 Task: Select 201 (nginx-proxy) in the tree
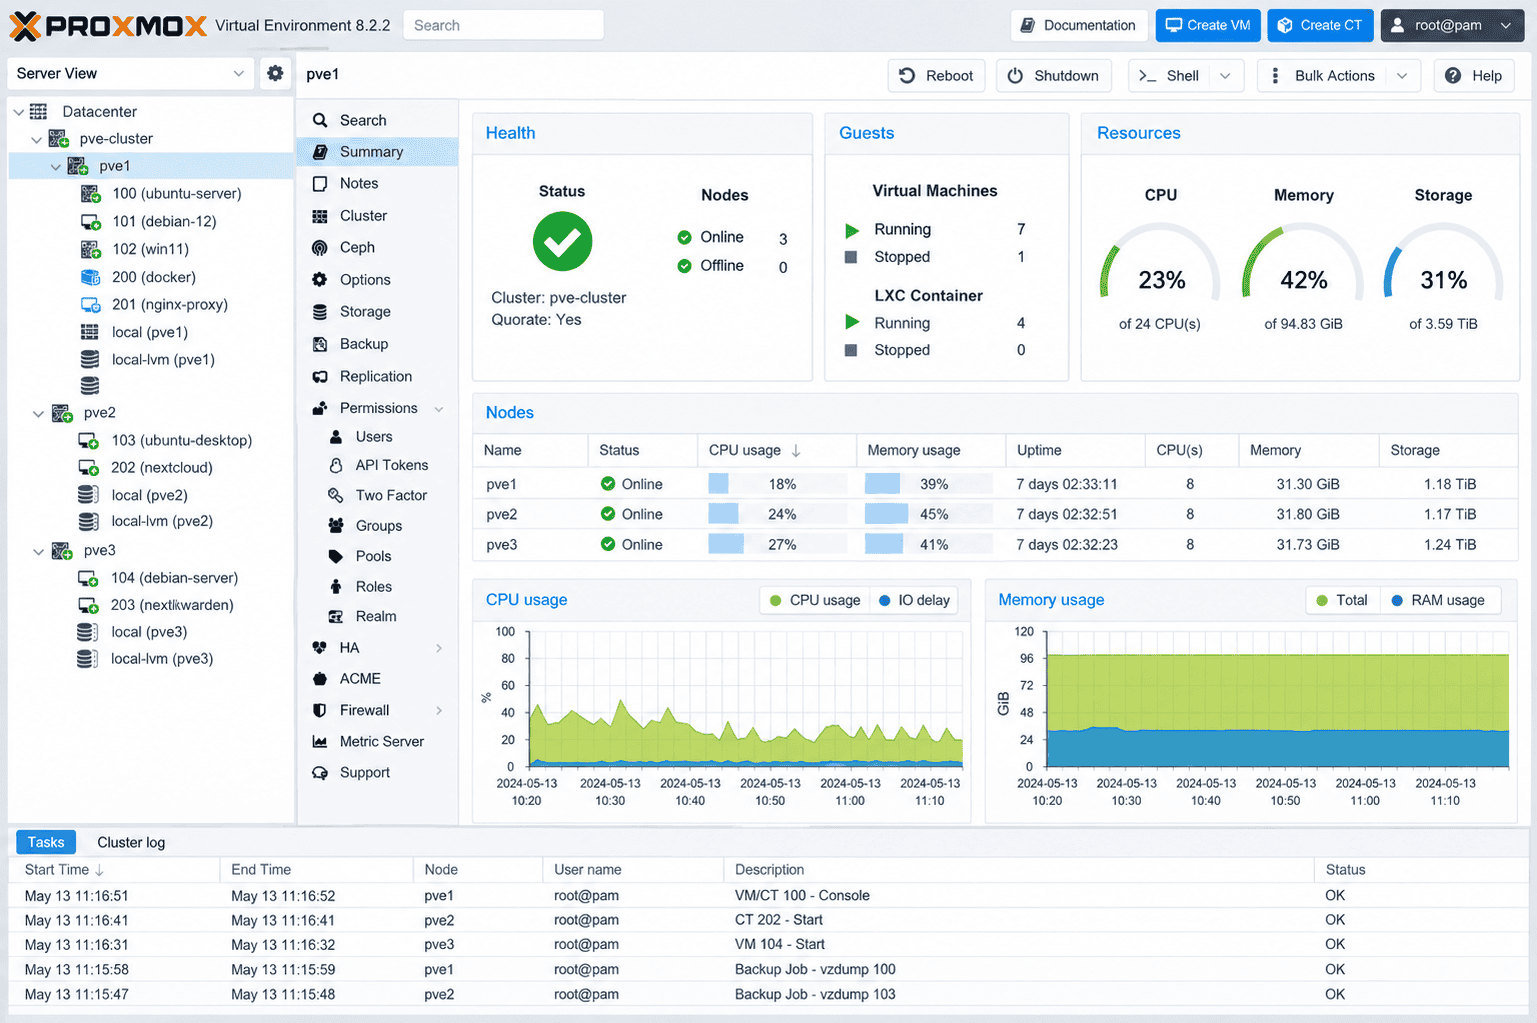click(x=170, y=305)
